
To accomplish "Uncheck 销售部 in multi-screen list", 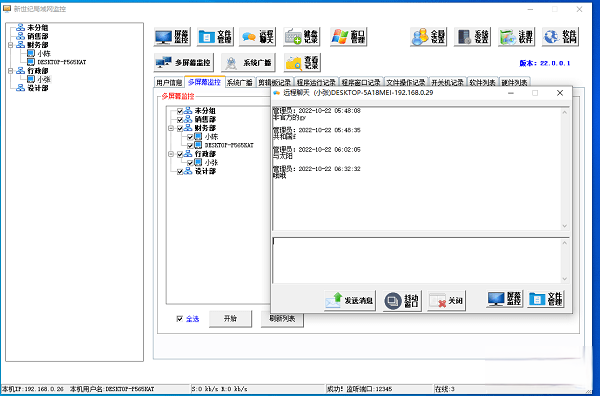I will pyautogui.click(x=180, y=120).
